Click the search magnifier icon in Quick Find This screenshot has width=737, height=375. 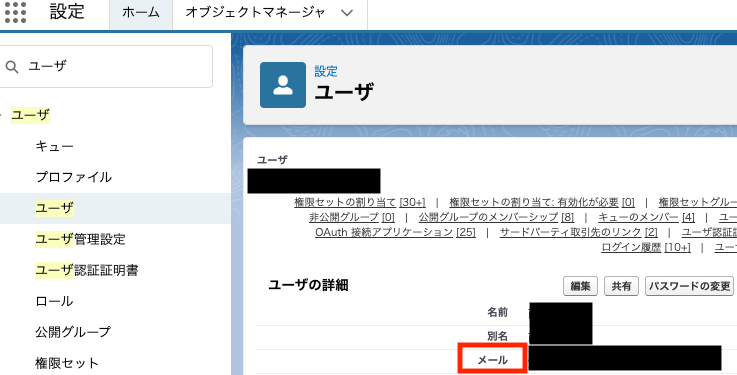[12, 67]
